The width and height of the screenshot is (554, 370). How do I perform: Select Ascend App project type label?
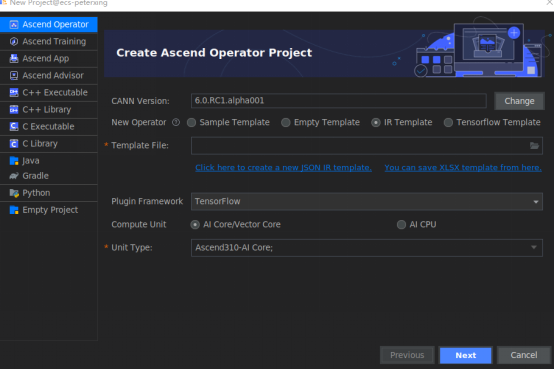click(x=46, y=58)
